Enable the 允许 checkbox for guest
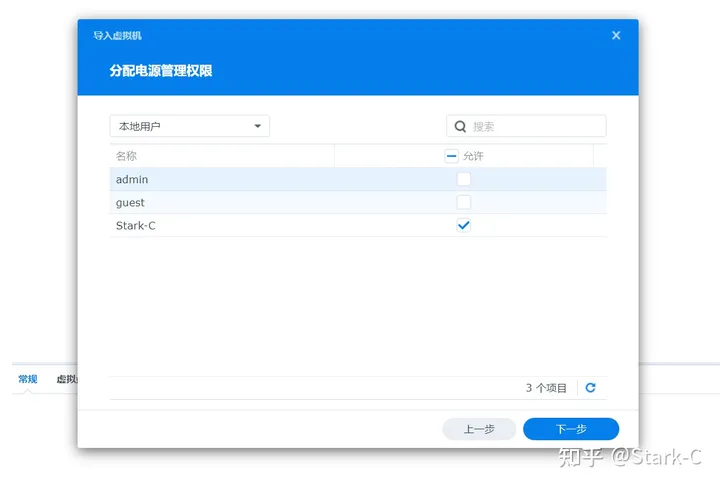 click(463, 203)
